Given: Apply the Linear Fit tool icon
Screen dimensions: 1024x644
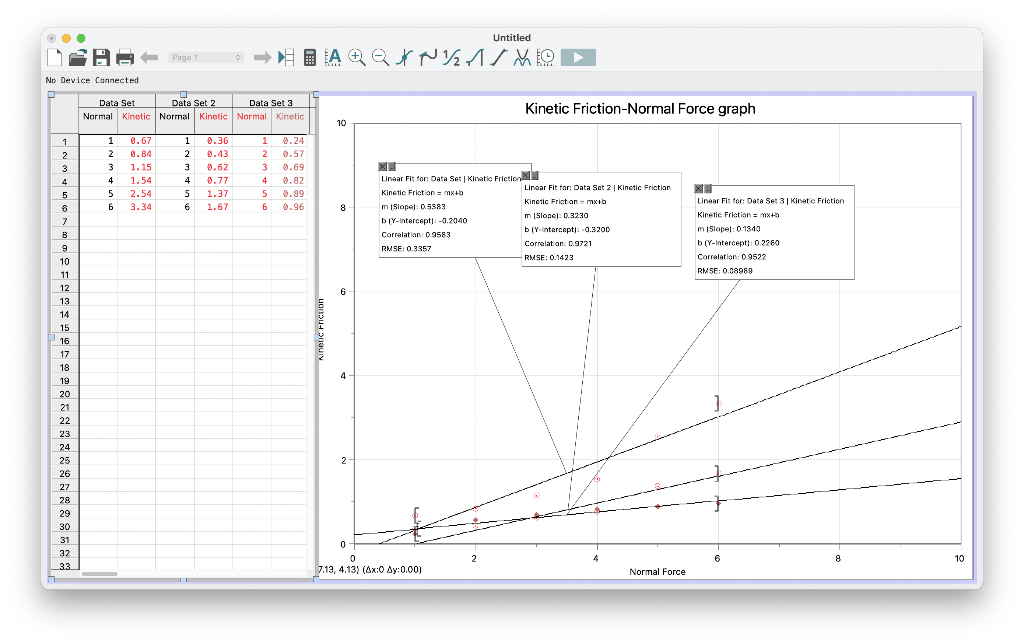Looking at the screenshot, I should [498, 57].
